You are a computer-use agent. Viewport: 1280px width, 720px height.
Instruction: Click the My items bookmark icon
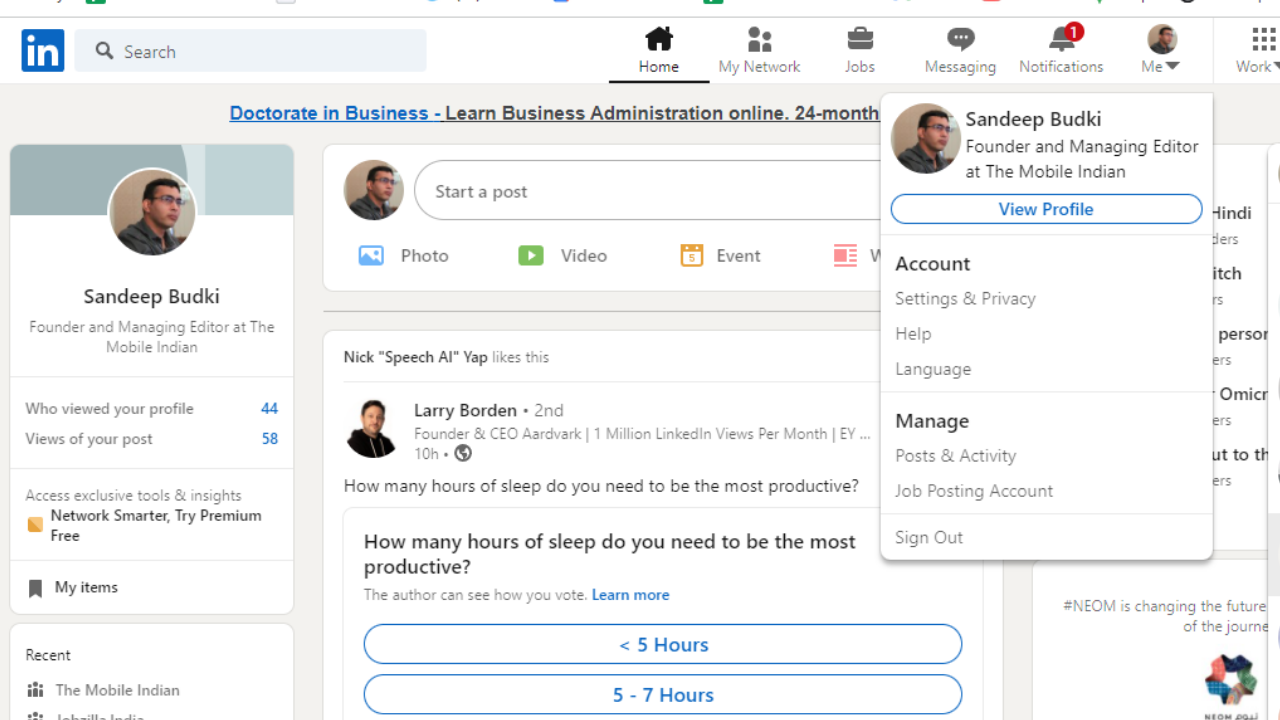[x=35, y=588]
